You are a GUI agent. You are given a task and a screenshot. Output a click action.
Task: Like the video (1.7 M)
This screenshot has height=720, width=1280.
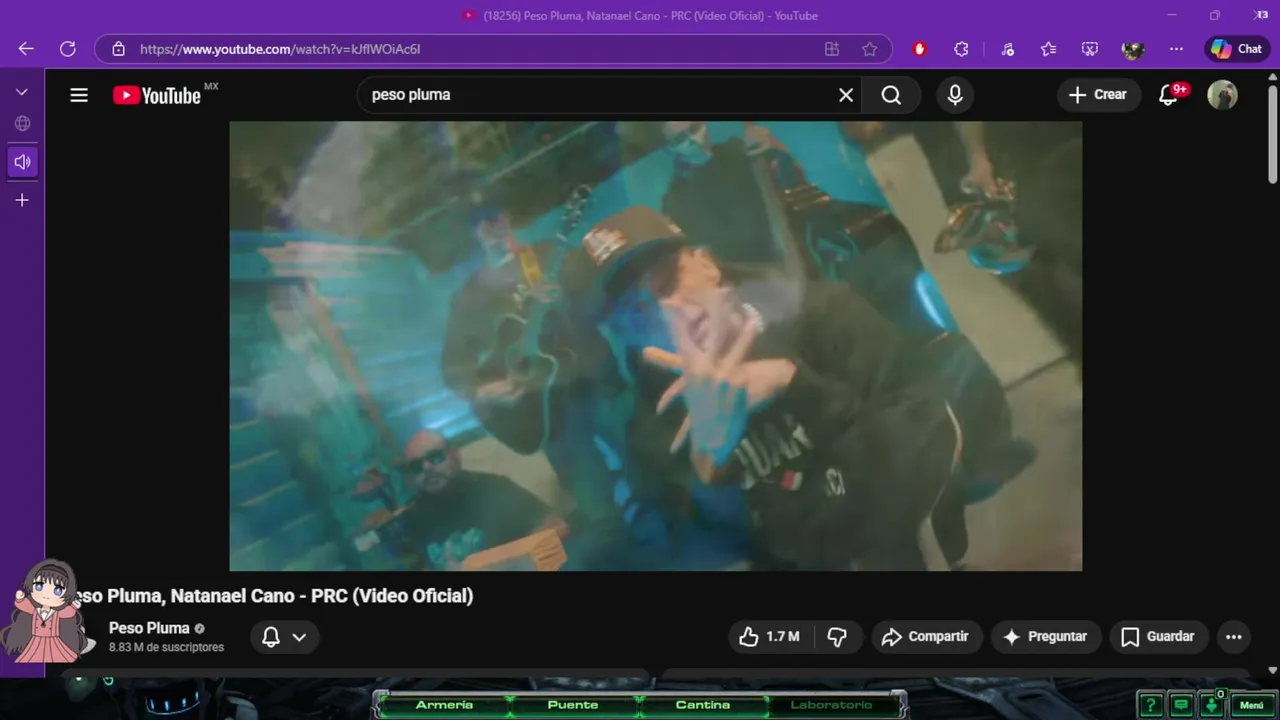770,637
